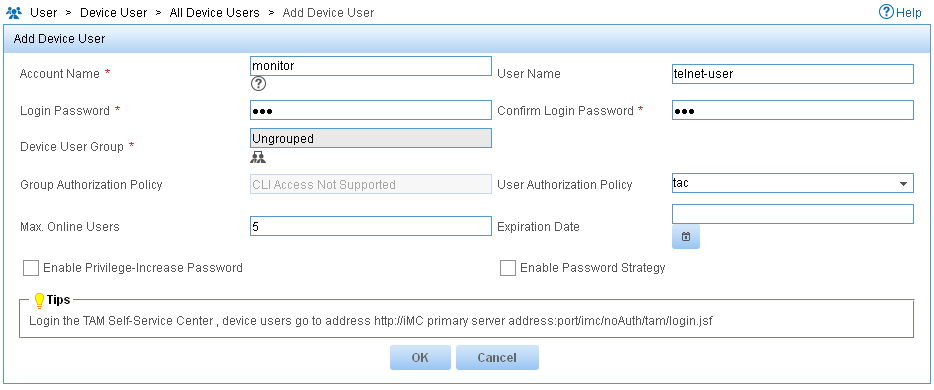
Task: Click the Account Name help question-mark icon
Action: tap(258, 84)
